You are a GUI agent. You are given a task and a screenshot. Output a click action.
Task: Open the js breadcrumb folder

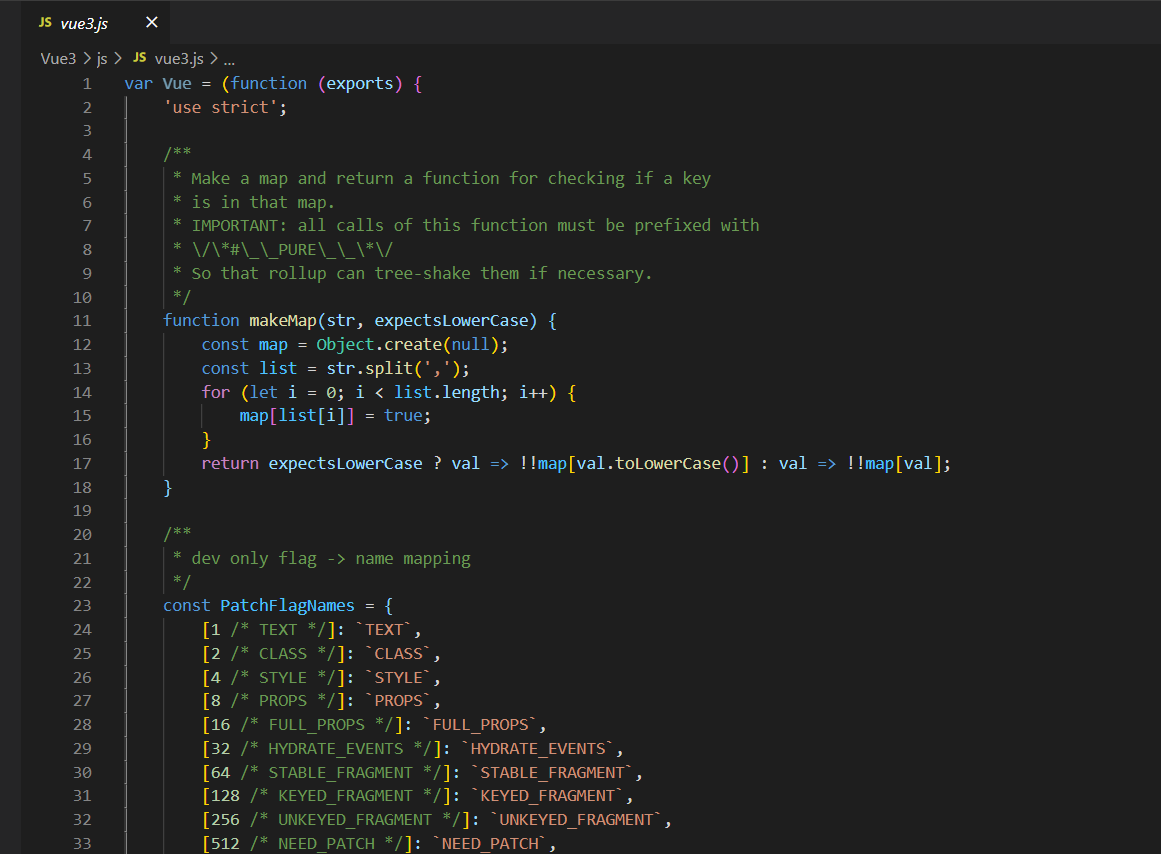point(102,59)
